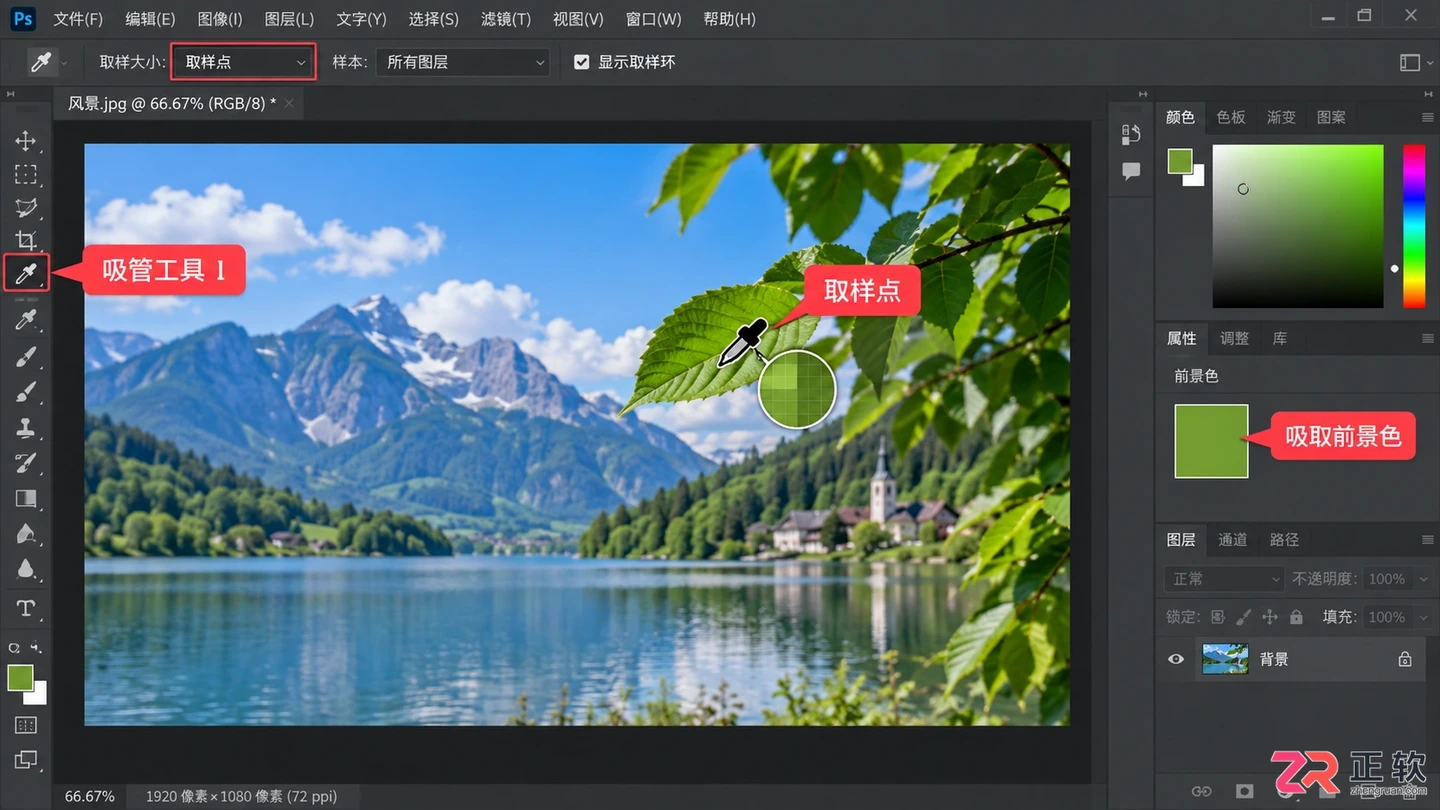1440x810 pixels.
Task: Change screen mode icon at toolbar bottom
Action: coord(26,760)
